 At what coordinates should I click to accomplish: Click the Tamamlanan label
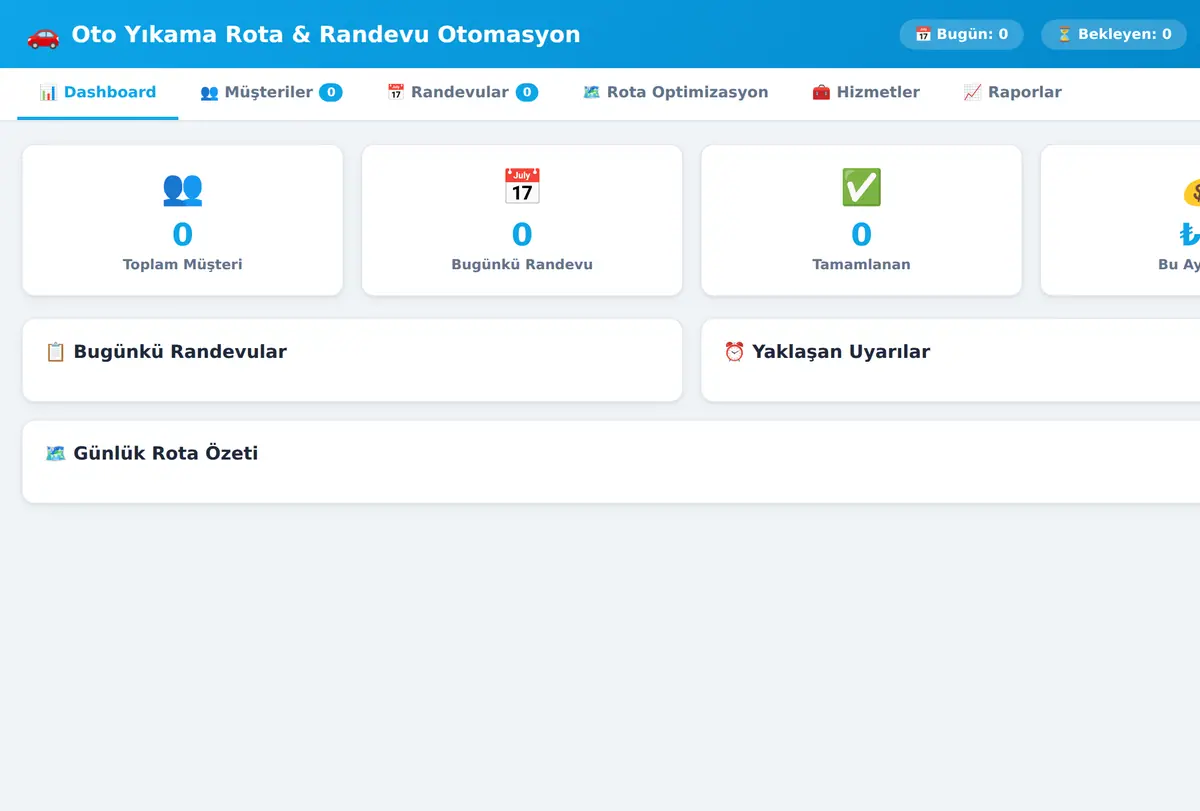[861, 265]
